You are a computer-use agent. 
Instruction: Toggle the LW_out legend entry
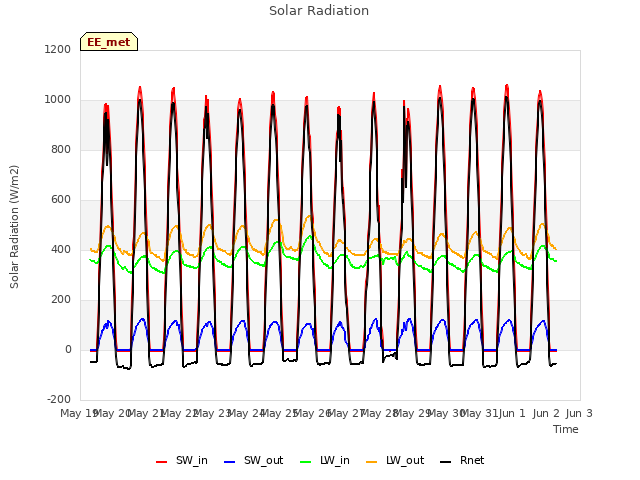pyautogui.click(x=395, y=461)
